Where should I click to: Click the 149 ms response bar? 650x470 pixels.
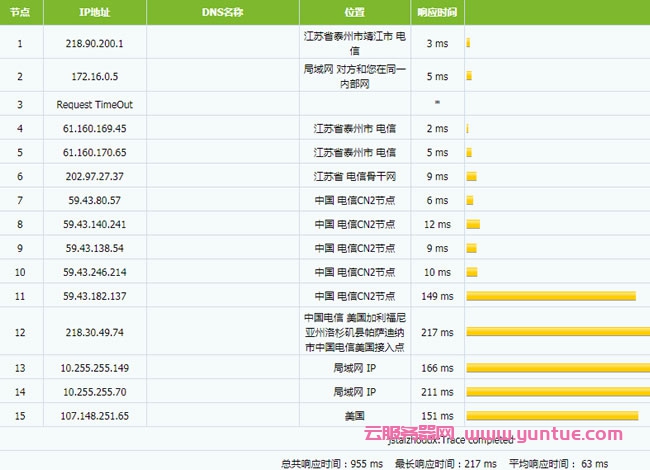pyautogui.click(x=551, y=296)
